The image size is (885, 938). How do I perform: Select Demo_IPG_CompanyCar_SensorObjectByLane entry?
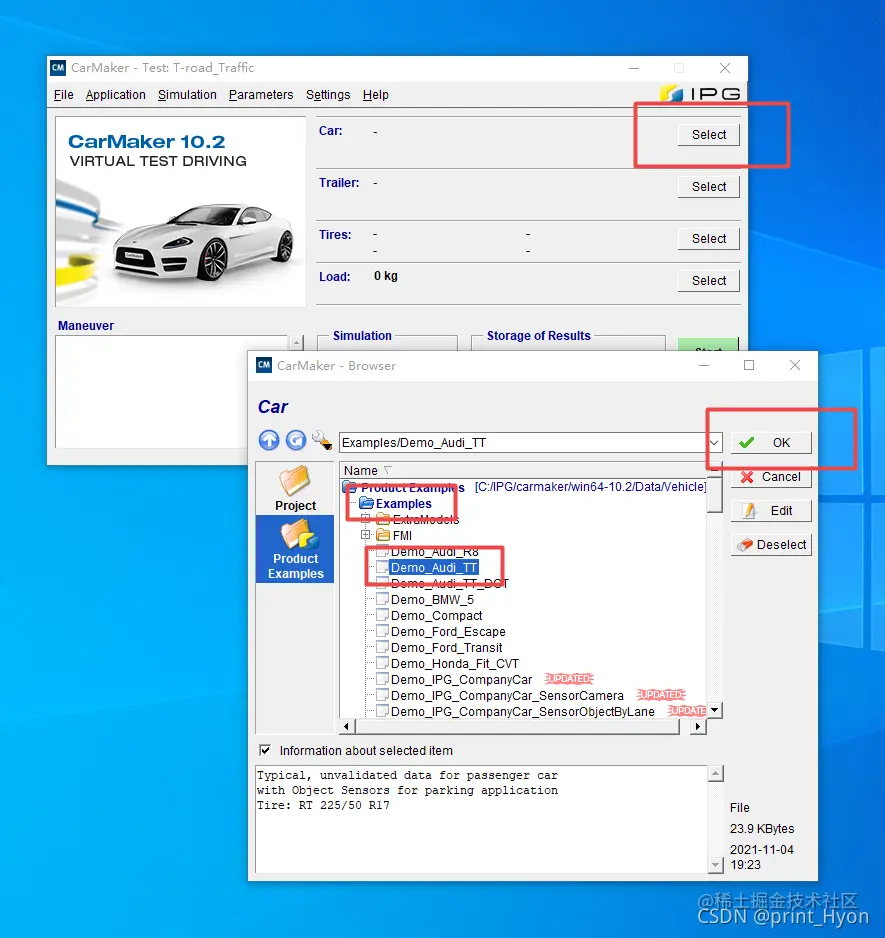pos(522,712)
